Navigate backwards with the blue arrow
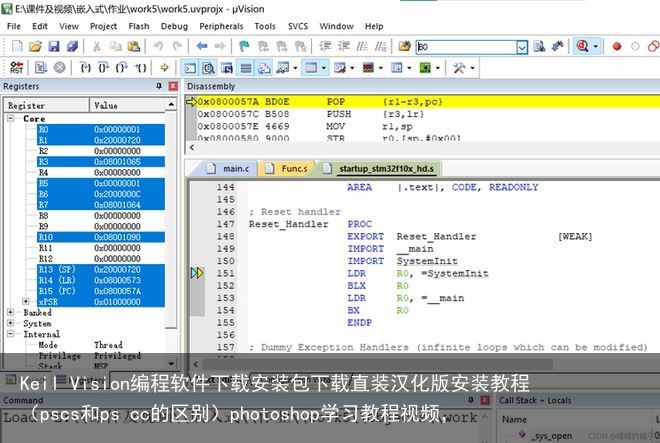This screenshot has height=443, width=660. 202,46
